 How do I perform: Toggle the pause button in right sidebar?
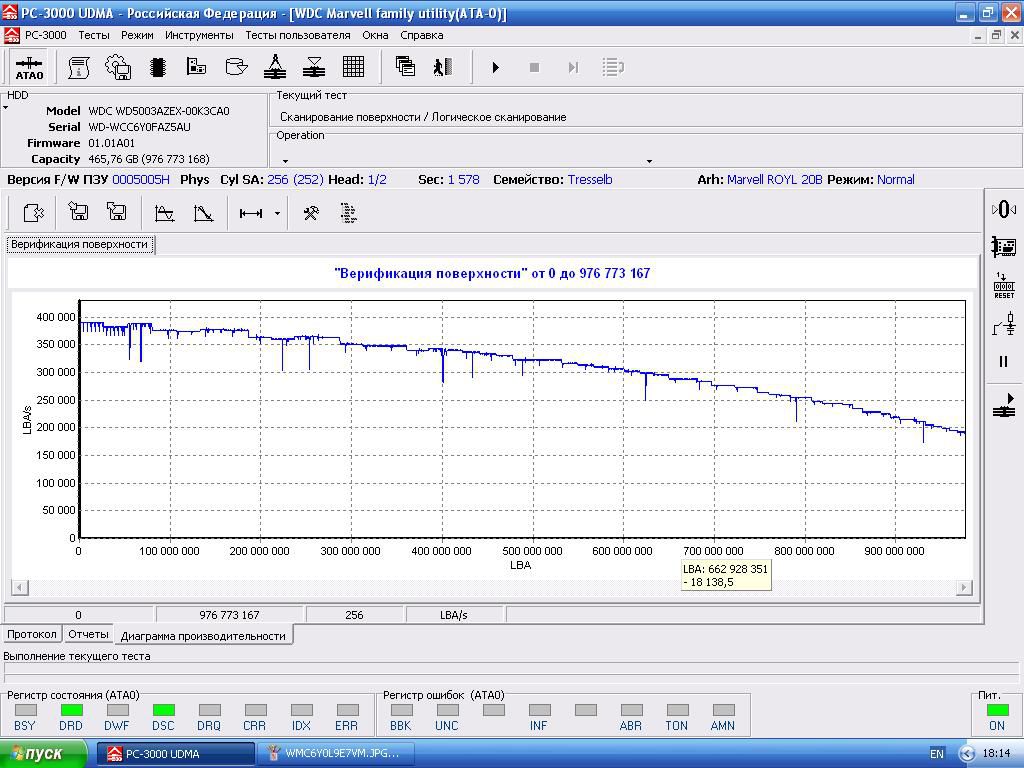pos(1003,362)
